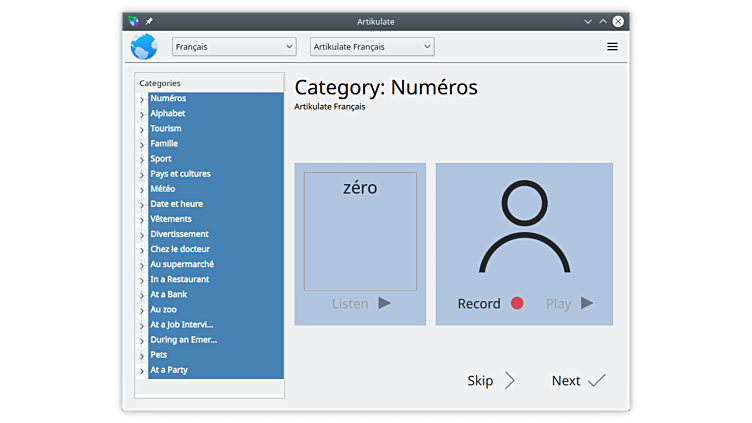
Task: Choose the Au zoo category
Action: click(163, 310)
